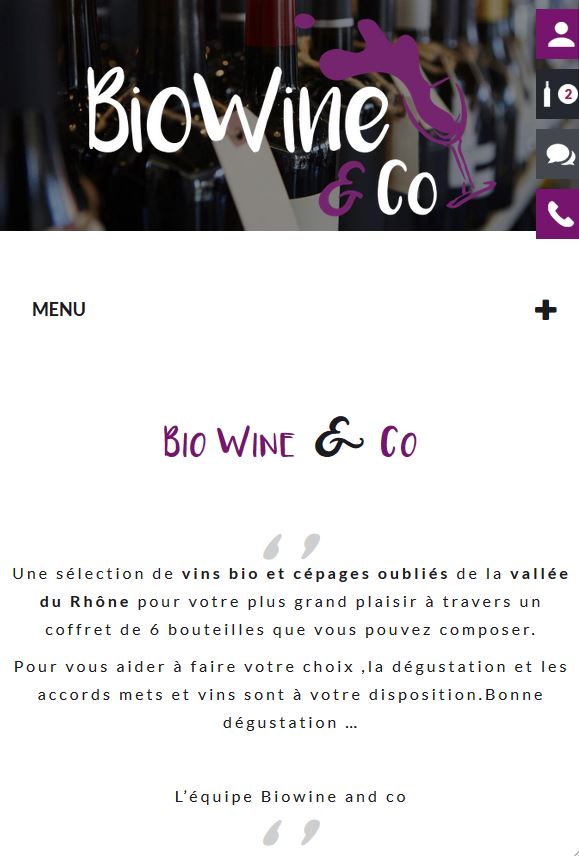Expand the menu with the plus icon
Image resolution: width=579 pixels, height=856 pixels.
tap(546, 310)
